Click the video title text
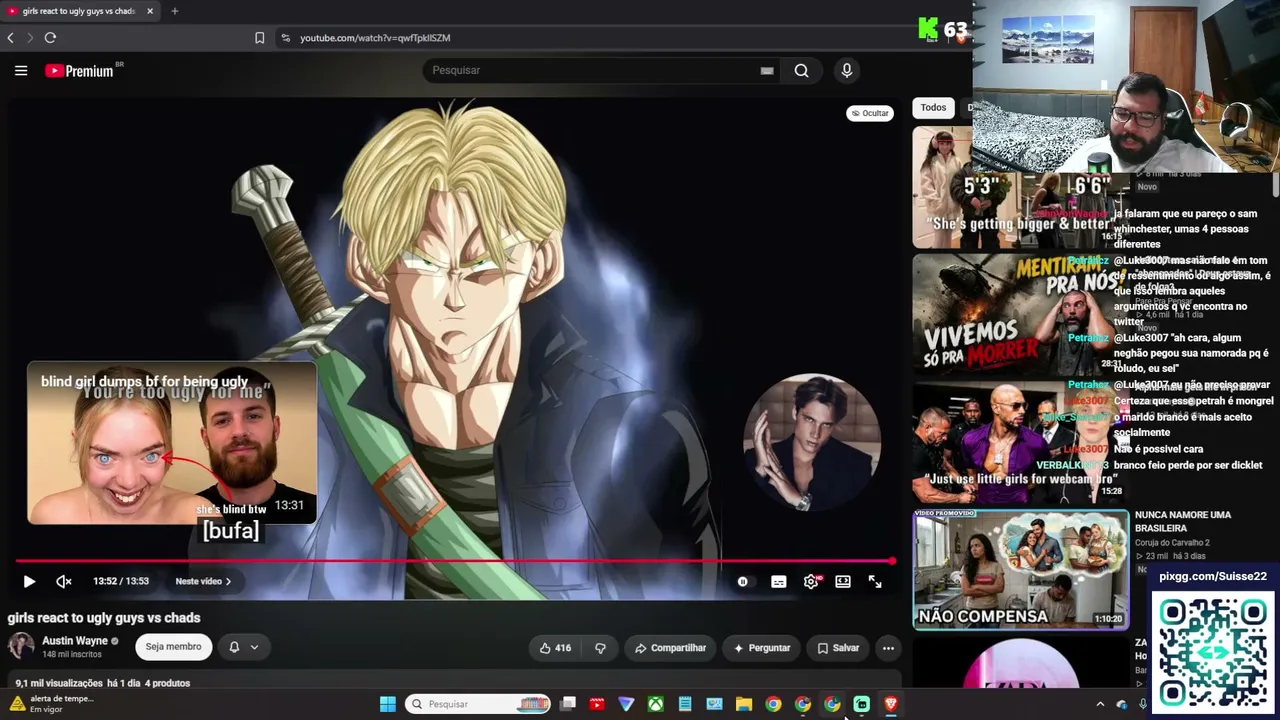This screenshot has height=720, width=1280. 104,618
